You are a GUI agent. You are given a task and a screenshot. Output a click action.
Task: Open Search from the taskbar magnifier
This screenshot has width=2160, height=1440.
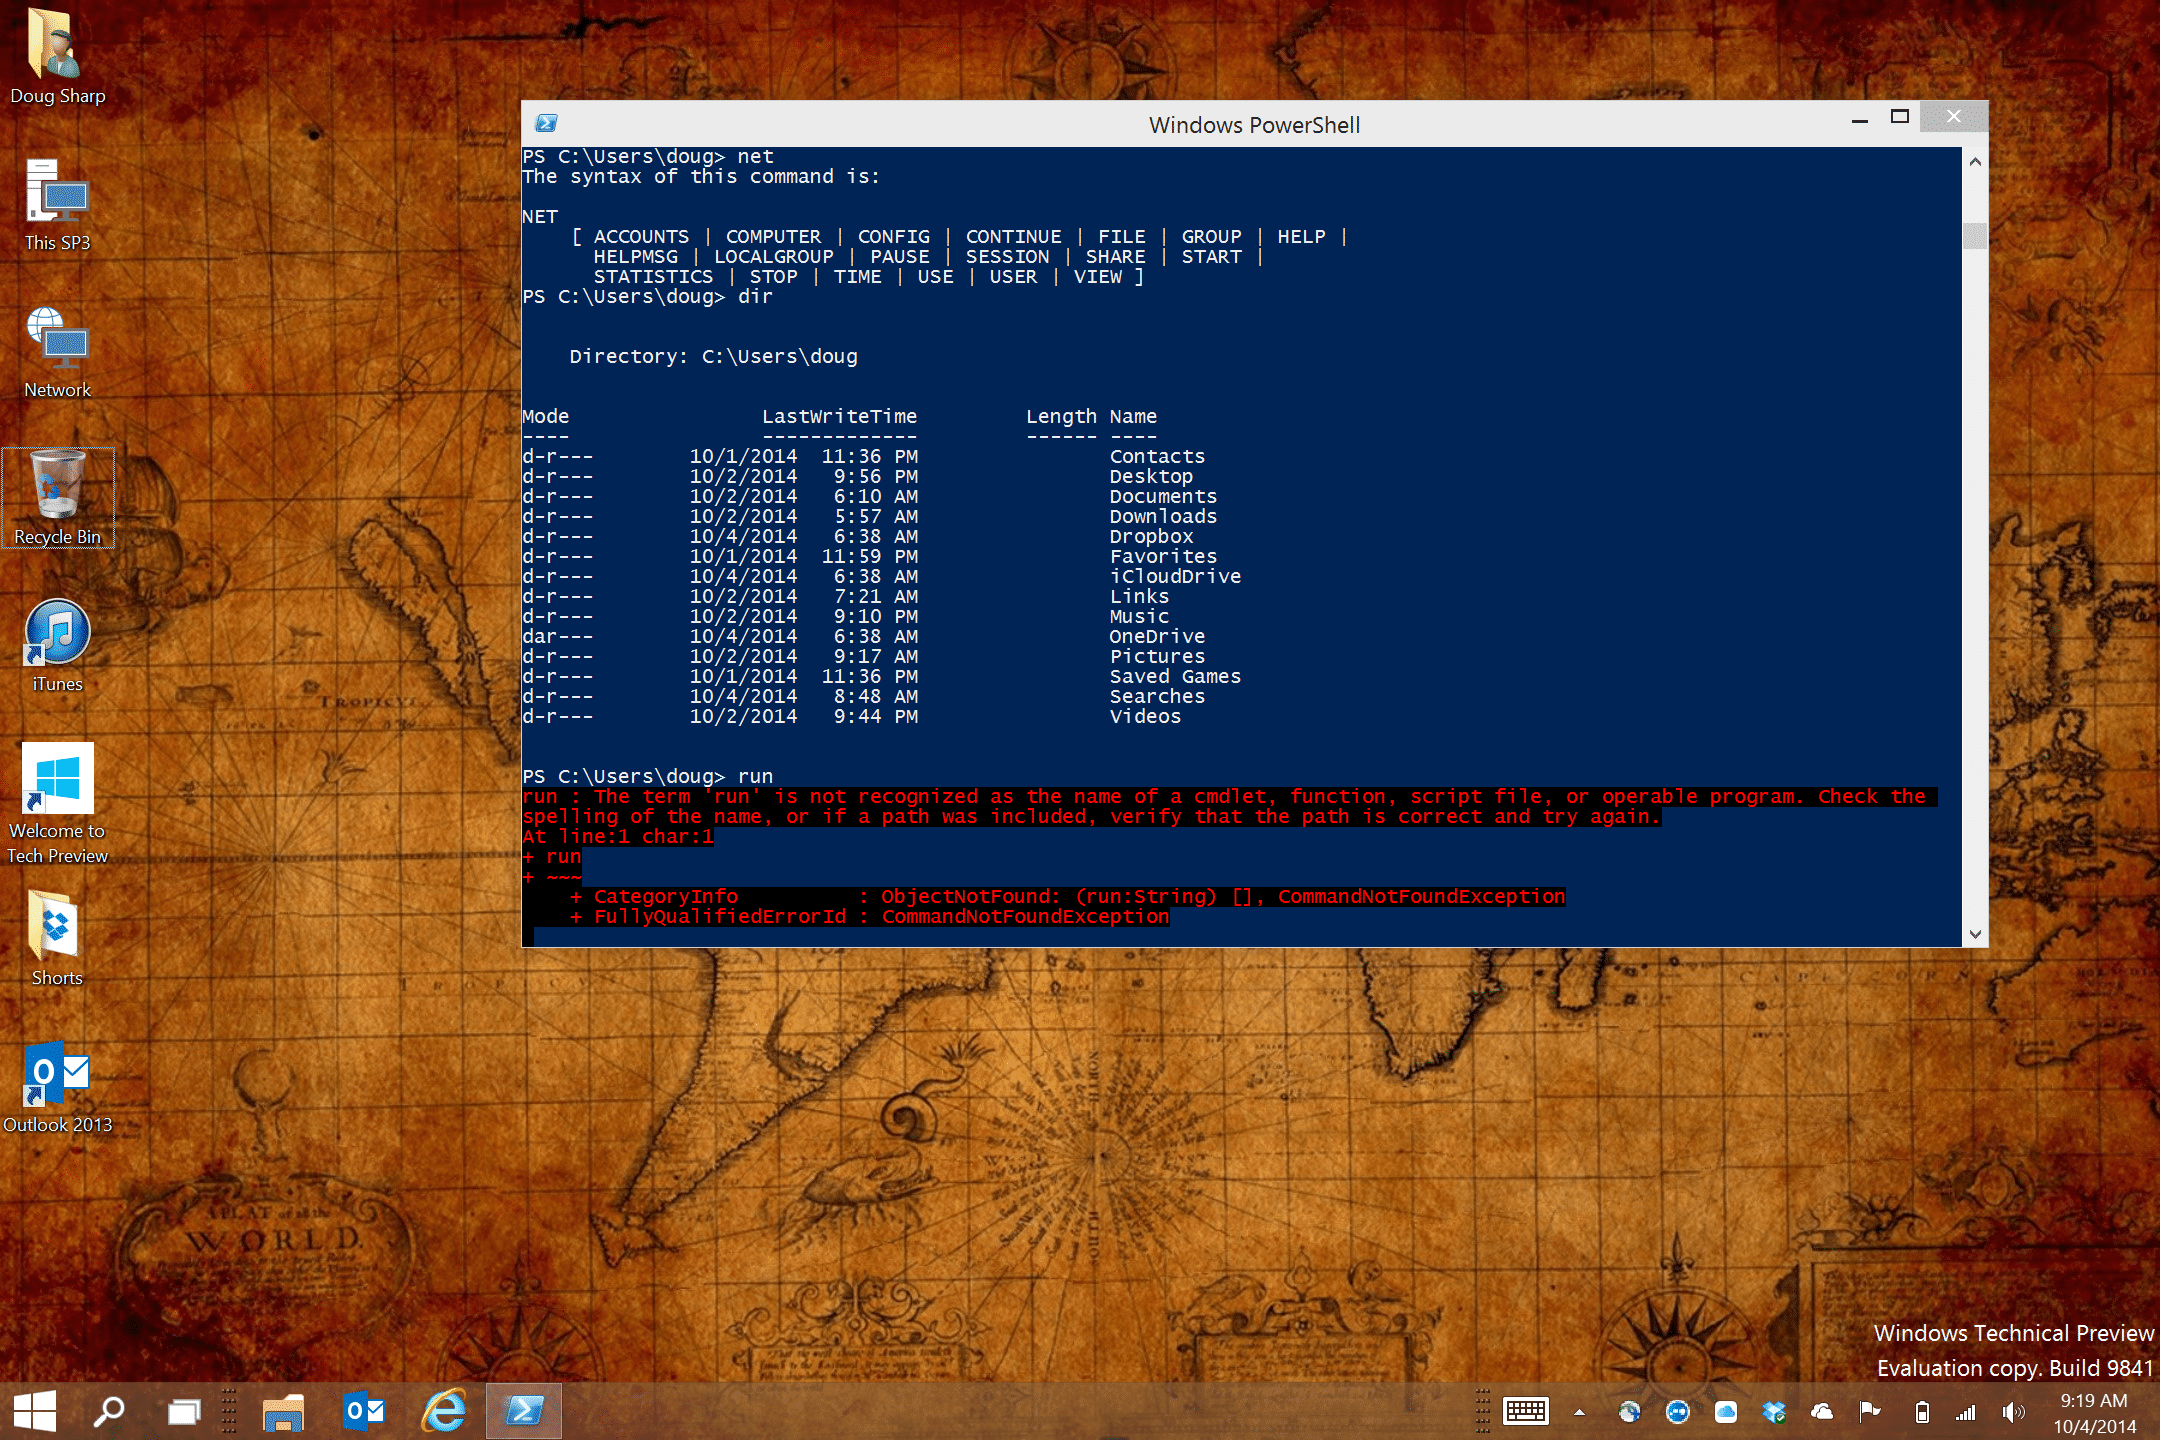pos(108,1411)
